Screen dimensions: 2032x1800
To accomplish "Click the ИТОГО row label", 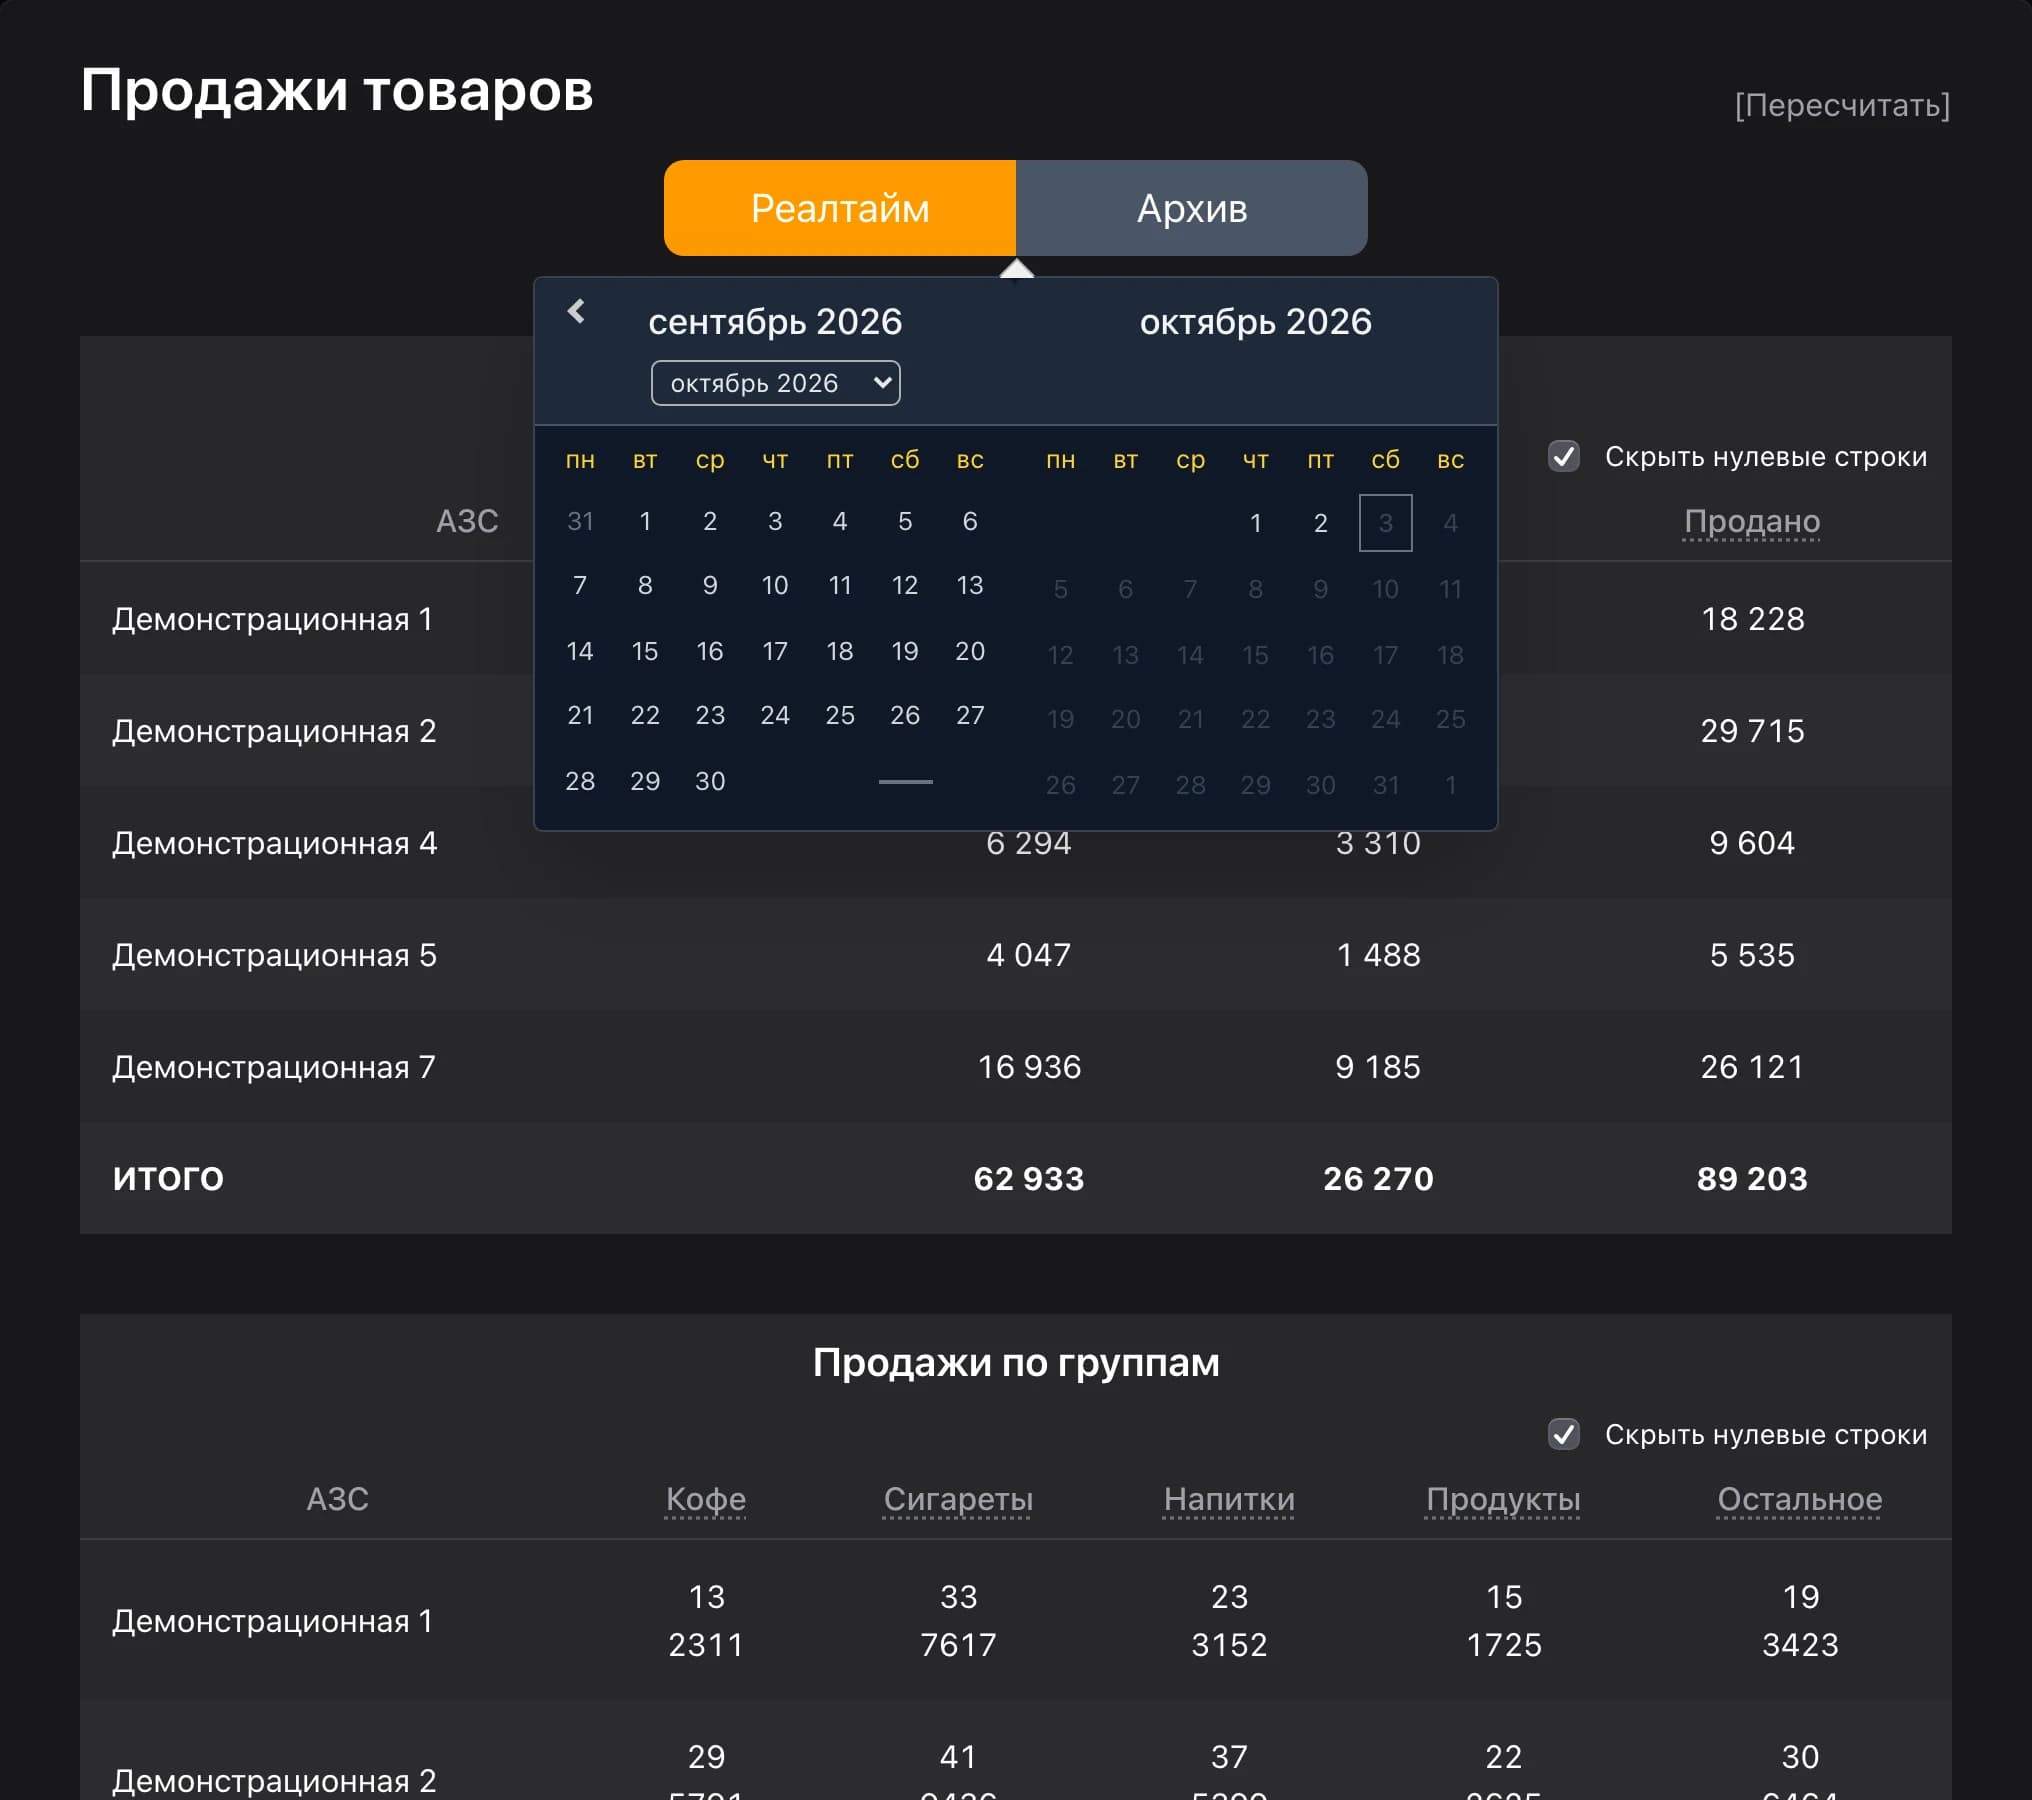I will (168, 1178).
